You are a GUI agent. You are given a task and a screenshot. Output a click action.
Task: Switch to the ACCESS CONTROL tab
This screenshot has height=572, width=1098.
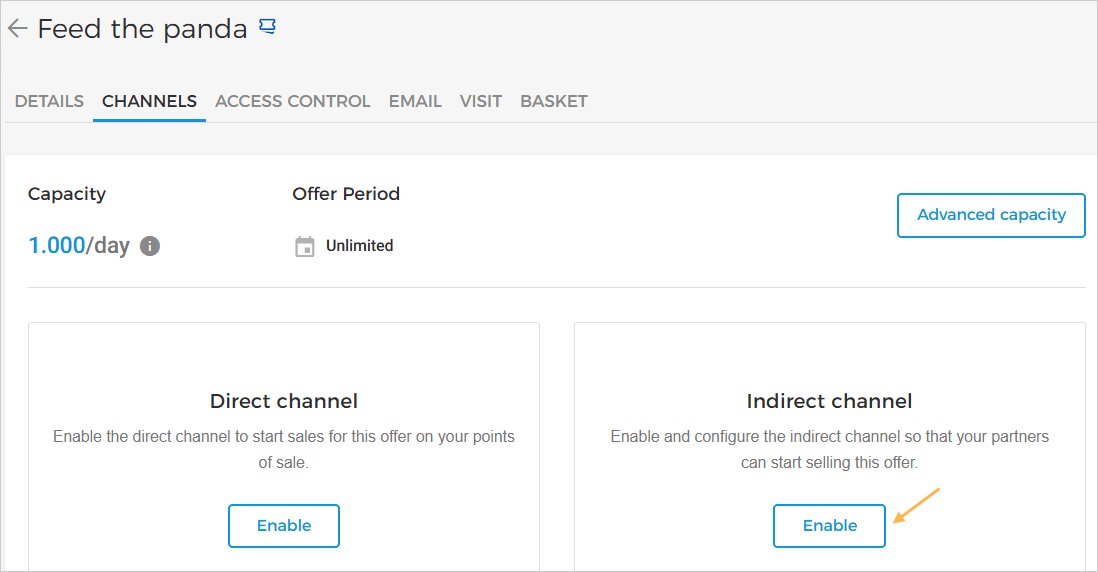pyautogui.click(x=292, y=101)
